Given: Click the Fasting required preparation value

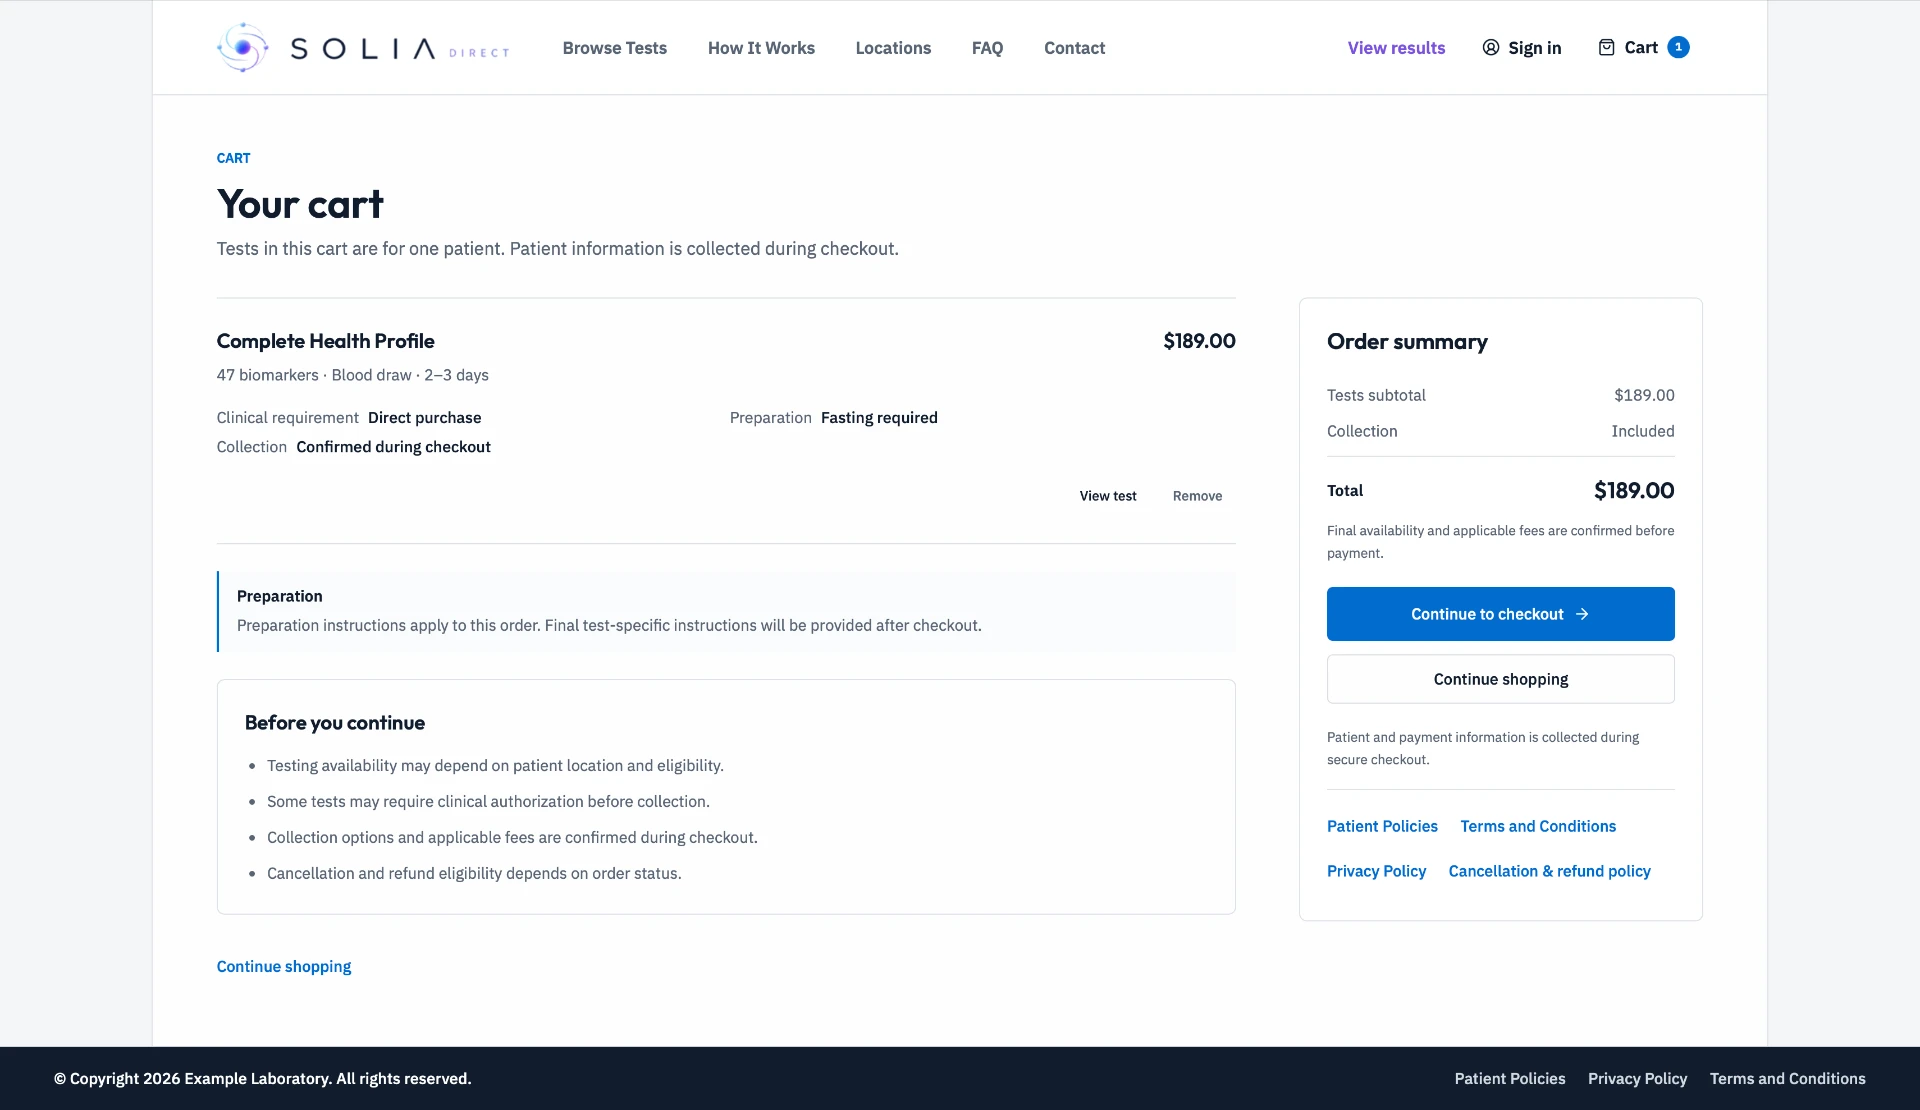Looking at the screenshot, I should (879, 418).
